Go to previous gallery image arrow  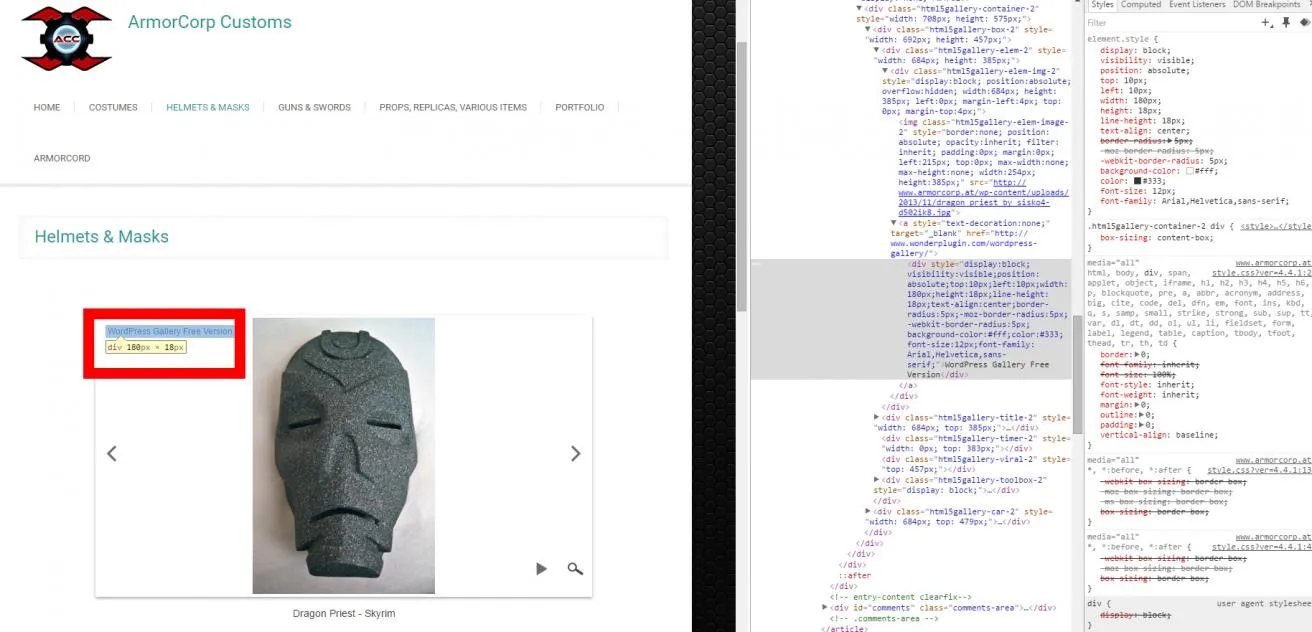(x=112, y=454)
